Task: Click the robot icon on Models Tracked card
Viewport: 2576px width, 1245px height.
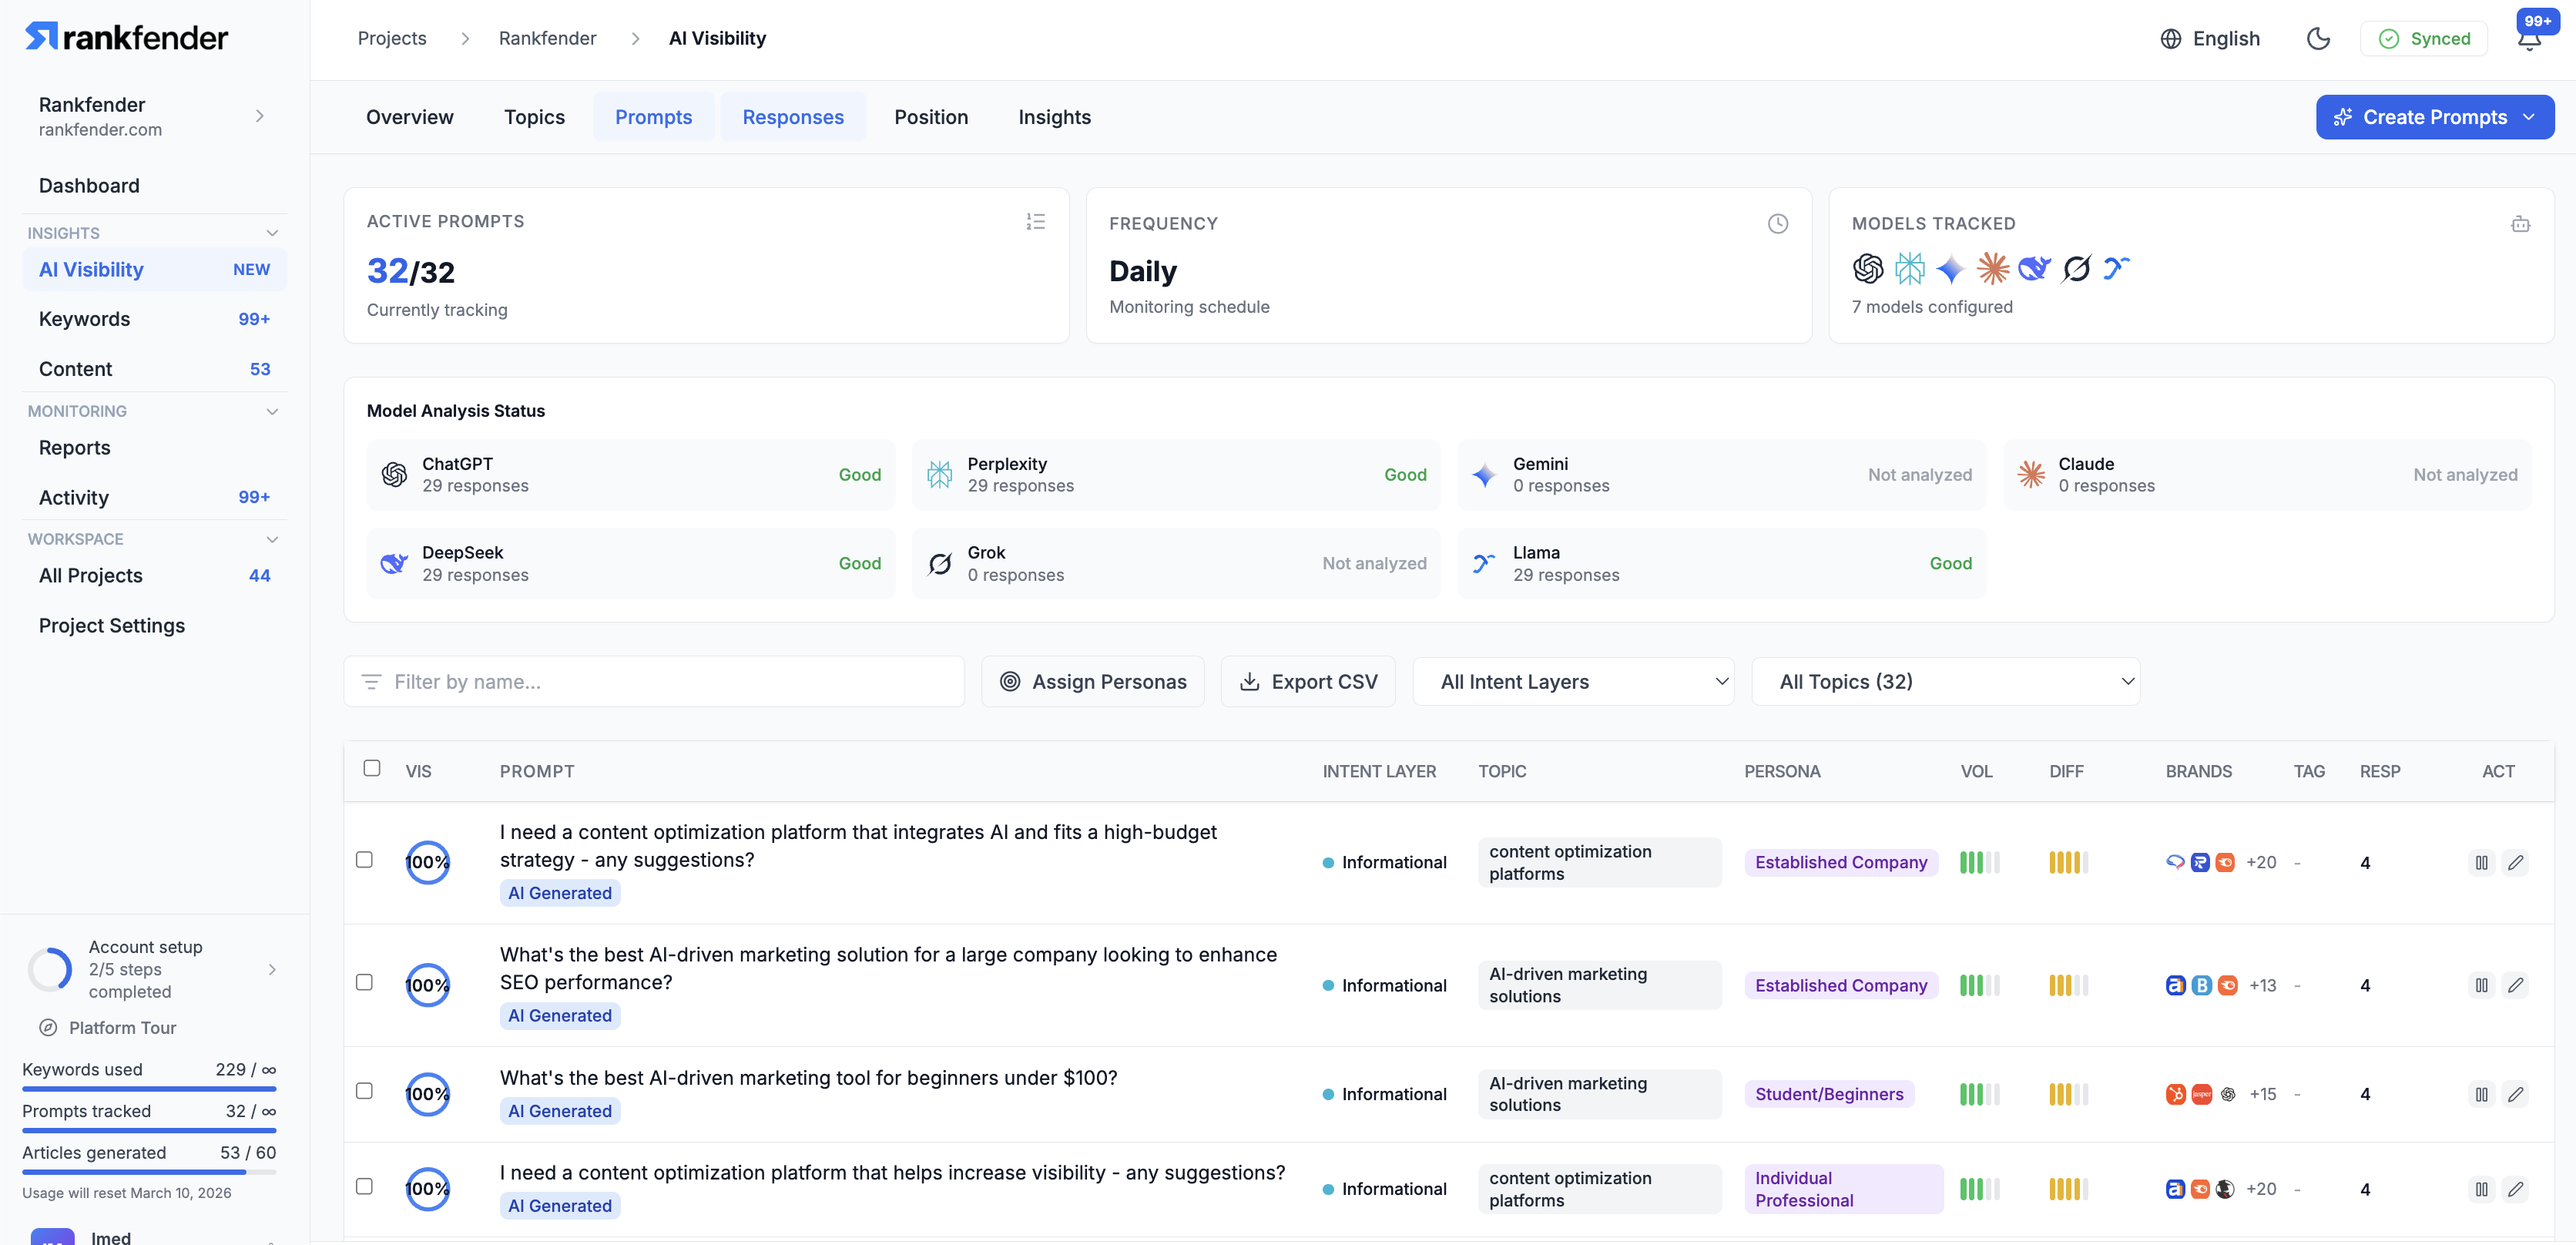Action: tap(2521, 224)
